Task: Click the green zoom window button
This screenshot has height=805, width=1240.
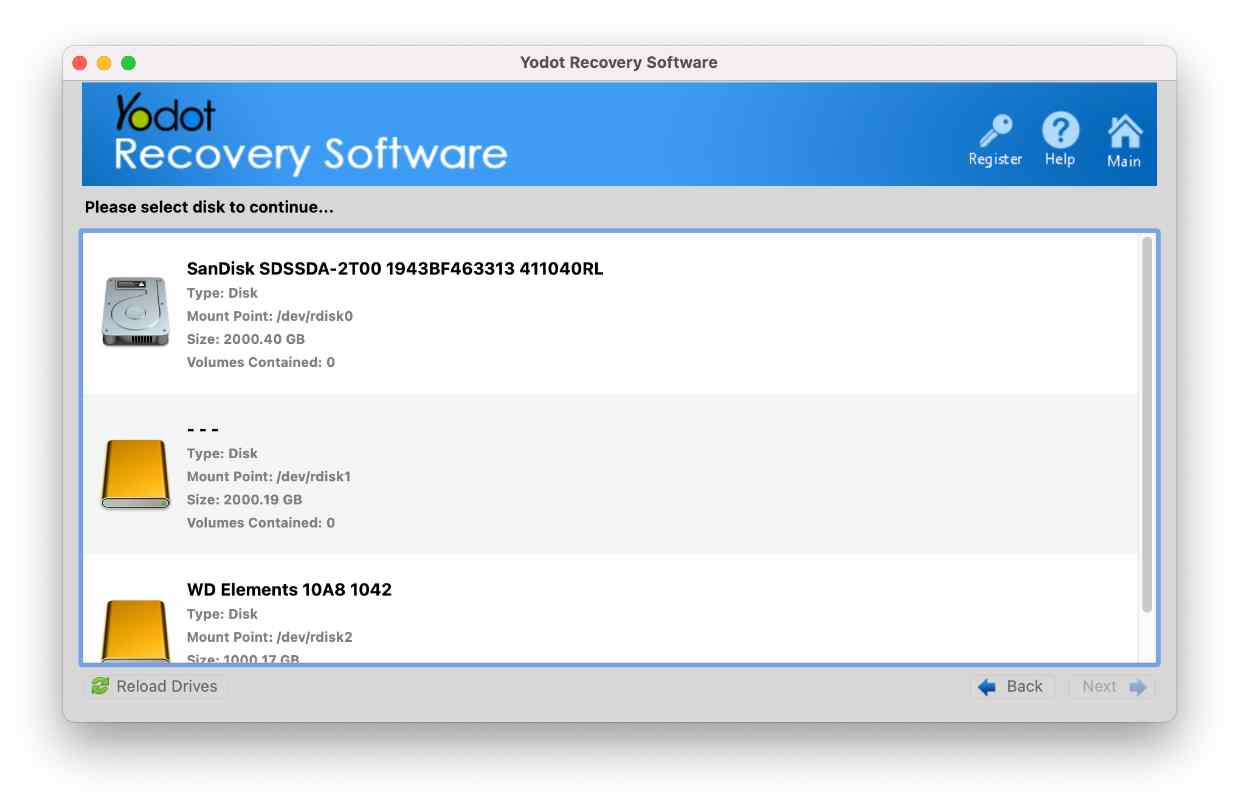Action: click(128, 63)
